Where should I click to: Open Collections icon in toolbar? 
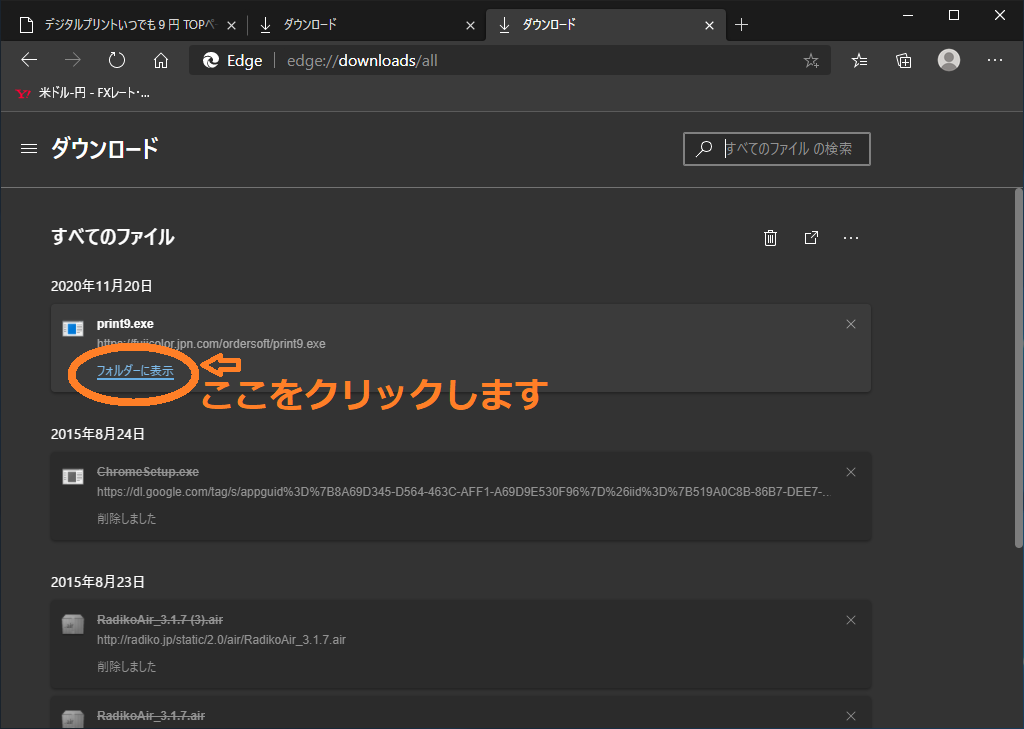click(x=904, y=61)
